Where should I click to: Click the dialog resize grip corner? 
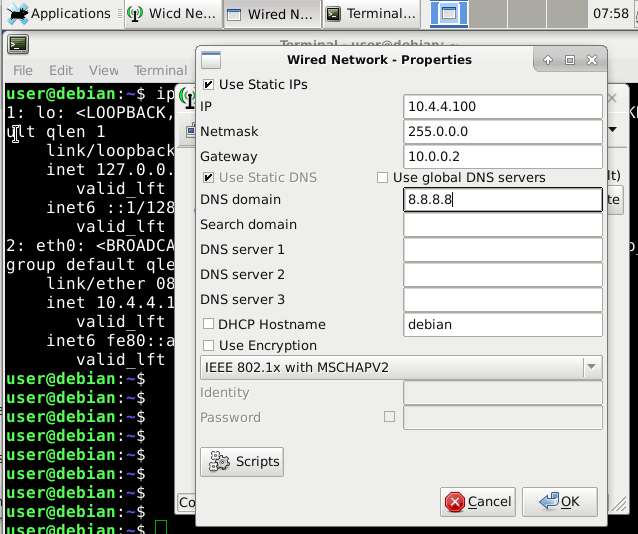pos(619,505)
